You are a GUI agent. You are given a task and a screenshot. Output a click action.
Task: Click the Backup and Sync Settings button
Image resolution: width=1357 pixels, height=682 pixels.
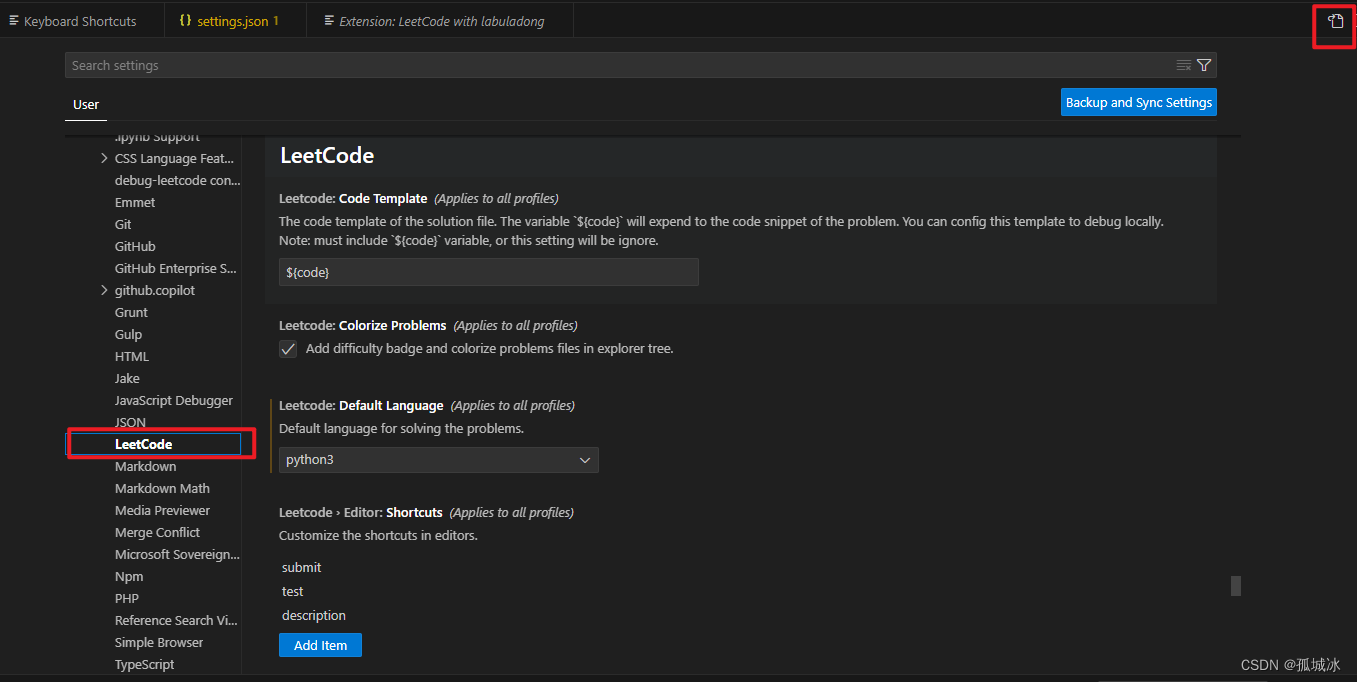pos(1138,101)
